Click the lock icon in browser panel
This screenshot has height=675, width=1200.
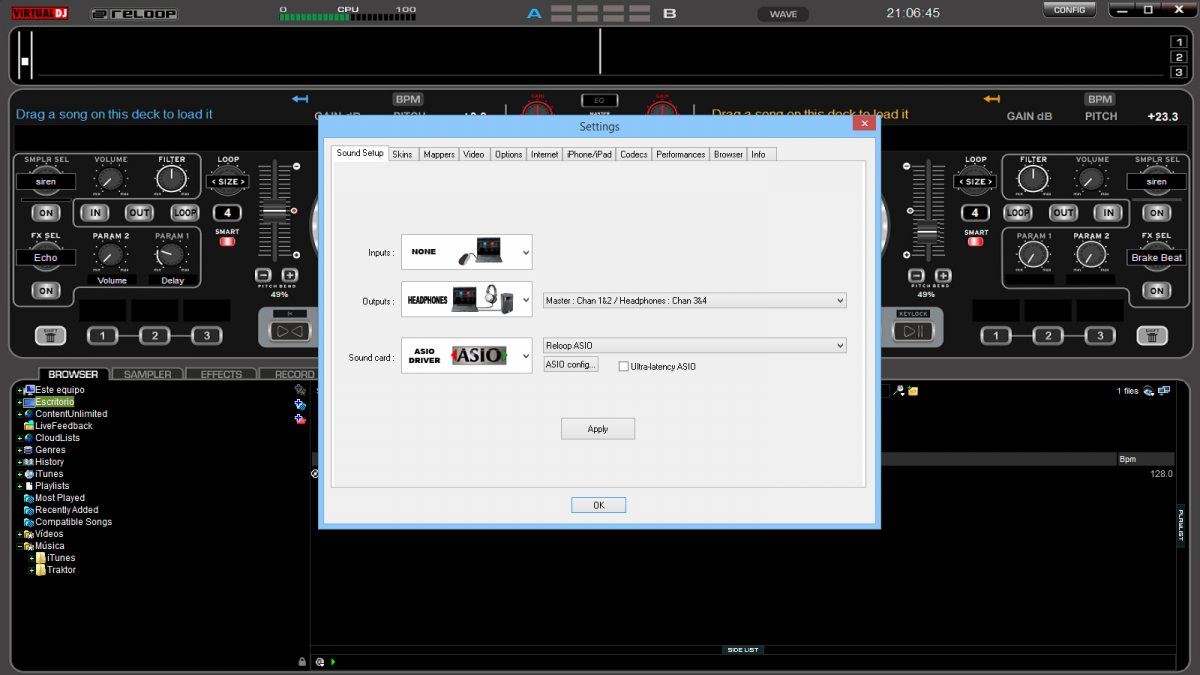(302, 662)
